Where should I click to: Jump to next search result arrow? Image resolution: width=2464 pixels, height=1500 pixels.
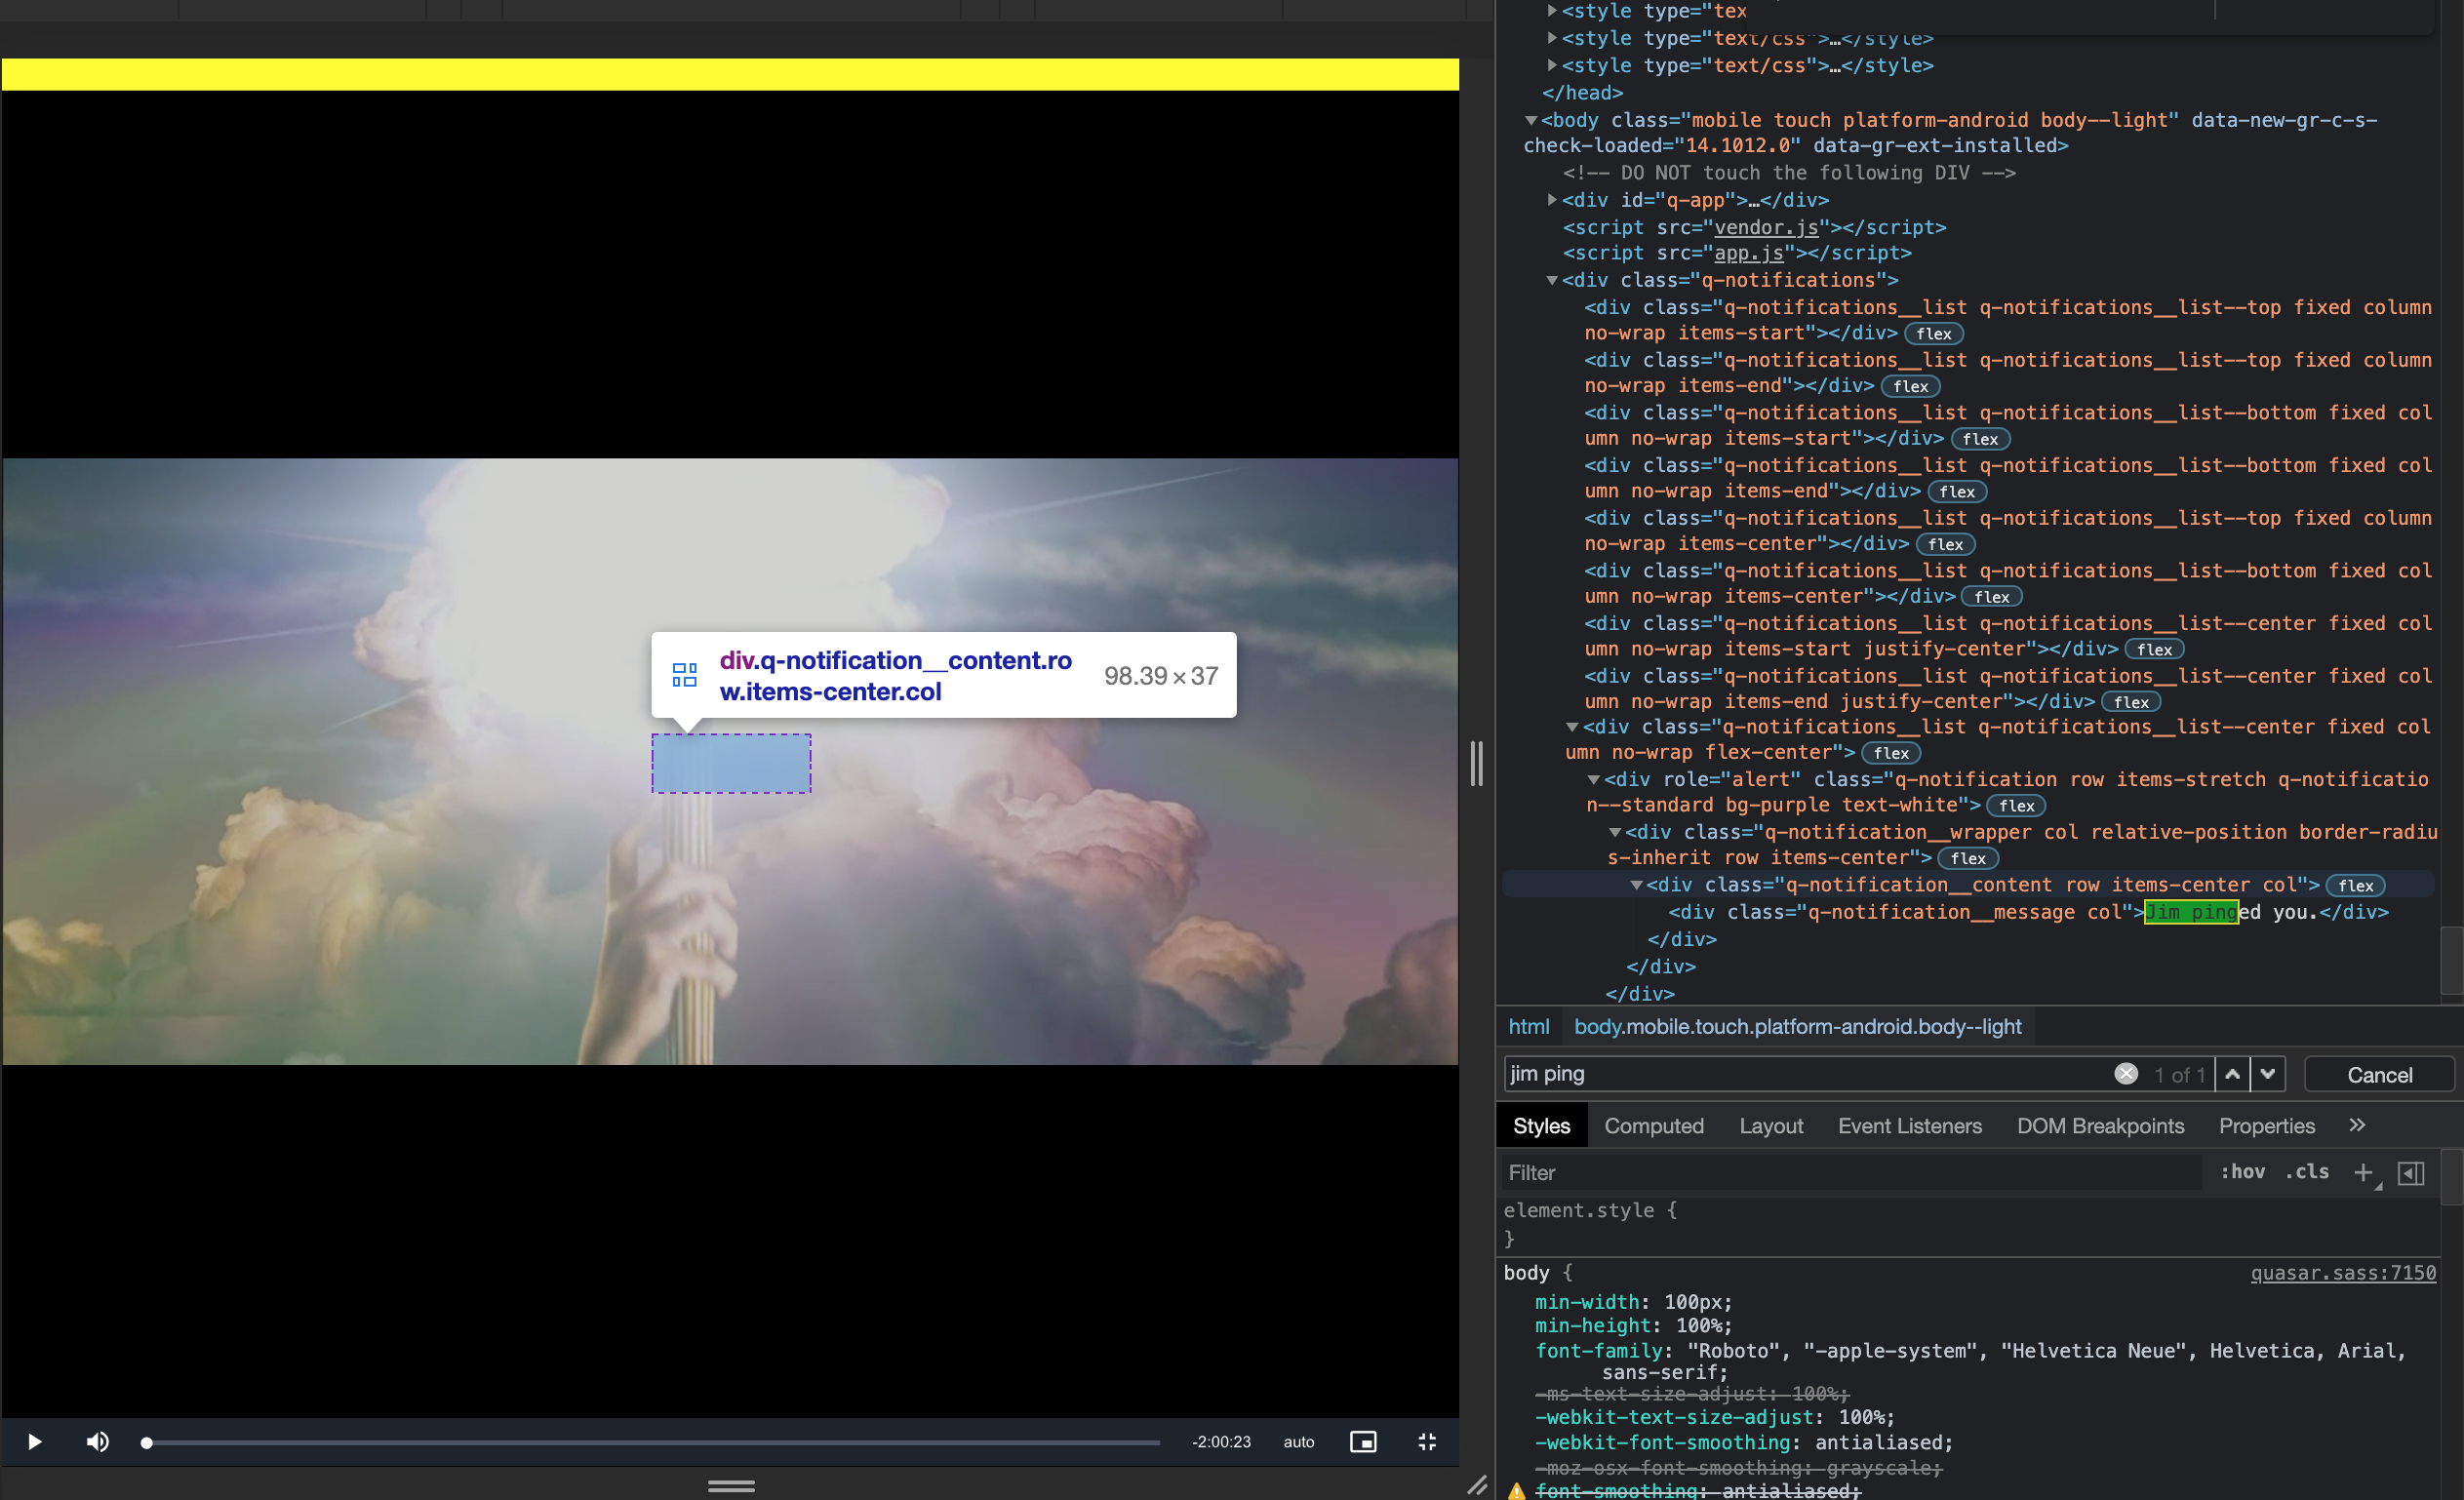pyautogui.click(x=2268, y=1073)
